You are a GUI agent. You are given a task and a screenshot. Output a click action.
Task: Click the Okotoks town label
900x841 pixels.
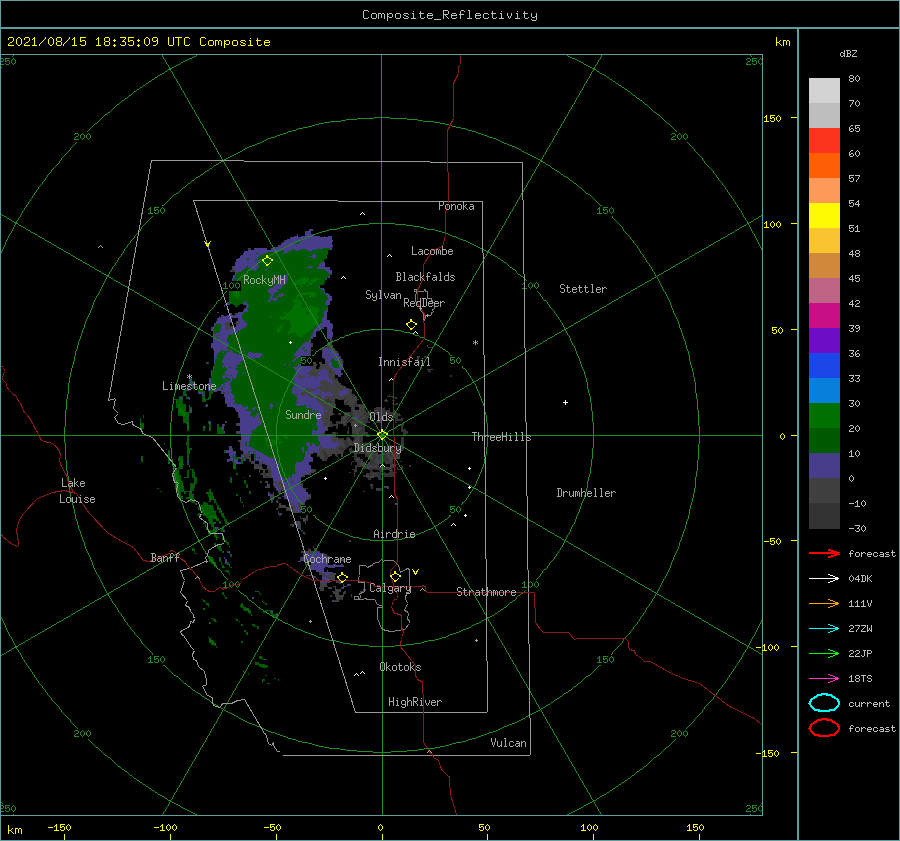(x=400, y=667)
